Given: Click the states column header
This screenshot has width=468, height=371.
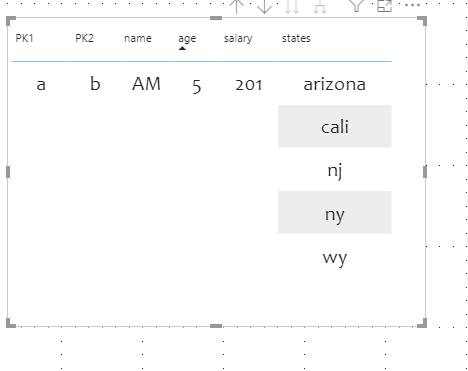Looking at the screenshot, I should (x=296, y=38).
